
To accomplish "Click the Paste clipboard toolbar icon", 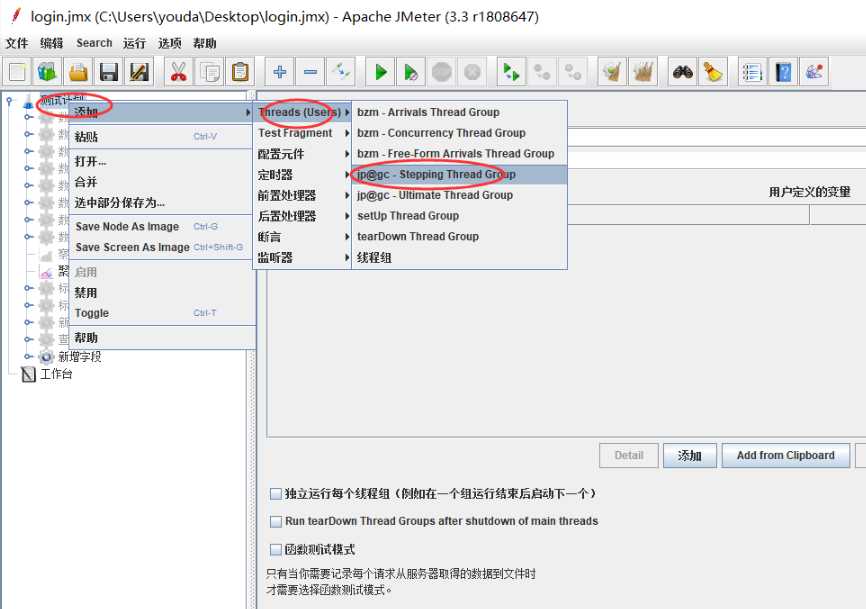I will coord(240,72).
